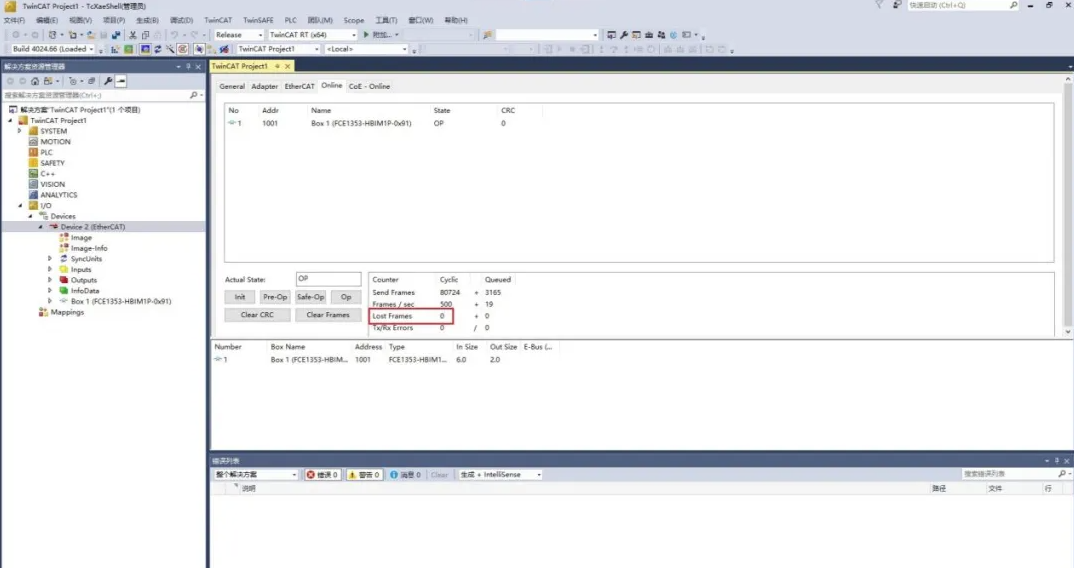The height and width of the screenshot is (568, 1074).
Task: Click the Op state button
Action: tap(346, 297)
